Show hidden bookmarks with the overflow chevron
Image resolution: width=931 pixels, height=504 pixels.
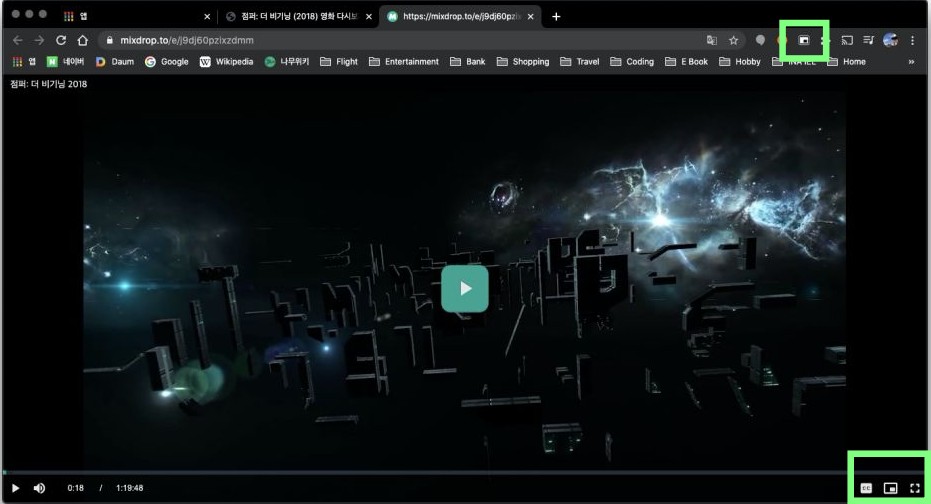pos(911,62)
